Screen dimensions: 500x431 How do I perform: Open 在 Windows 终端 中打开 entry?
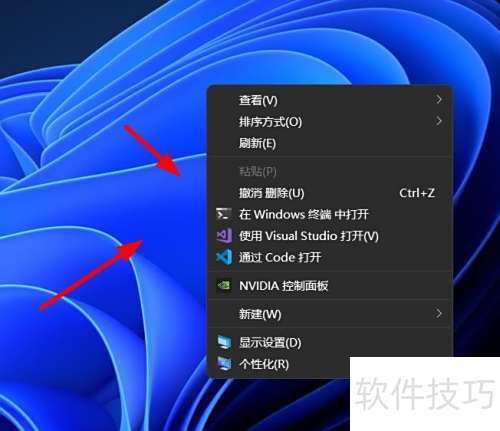329,214
